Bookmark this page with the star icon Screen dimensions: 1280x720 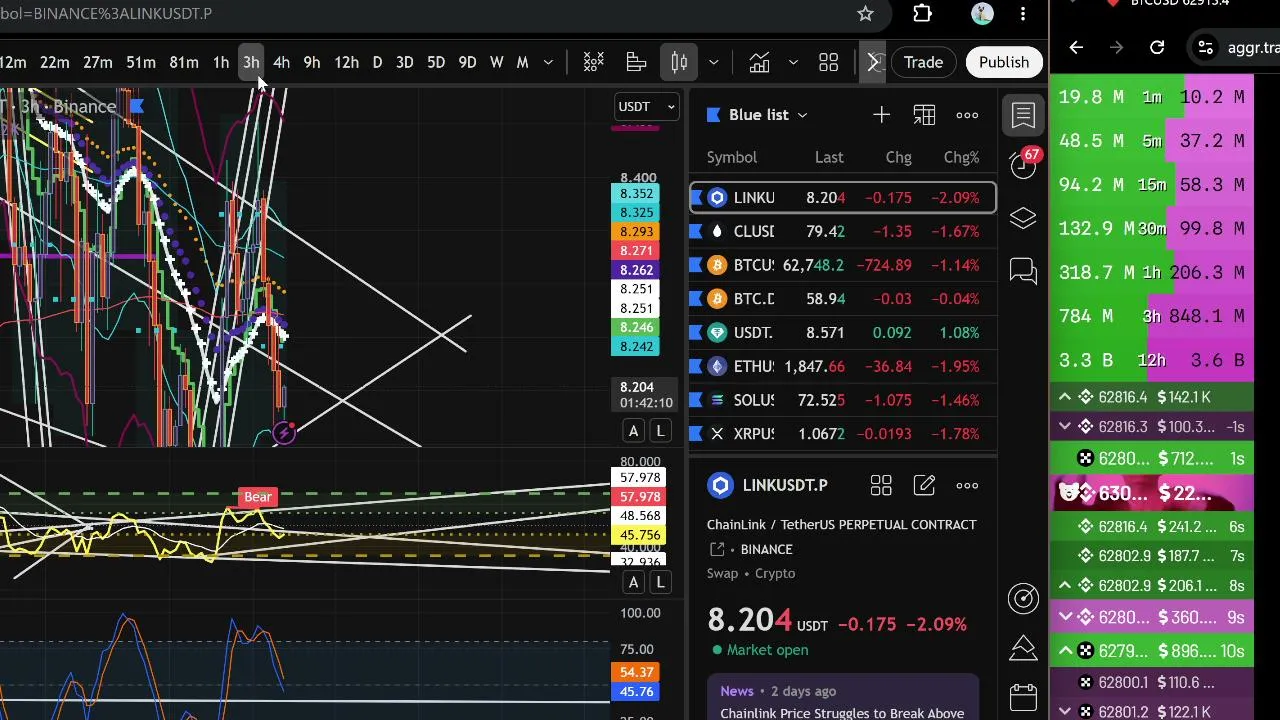(x=866, y=14)
